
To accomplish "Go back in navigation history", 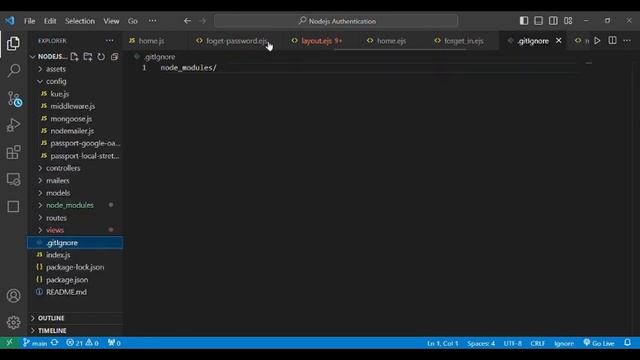I will click(x=187, y=21).
